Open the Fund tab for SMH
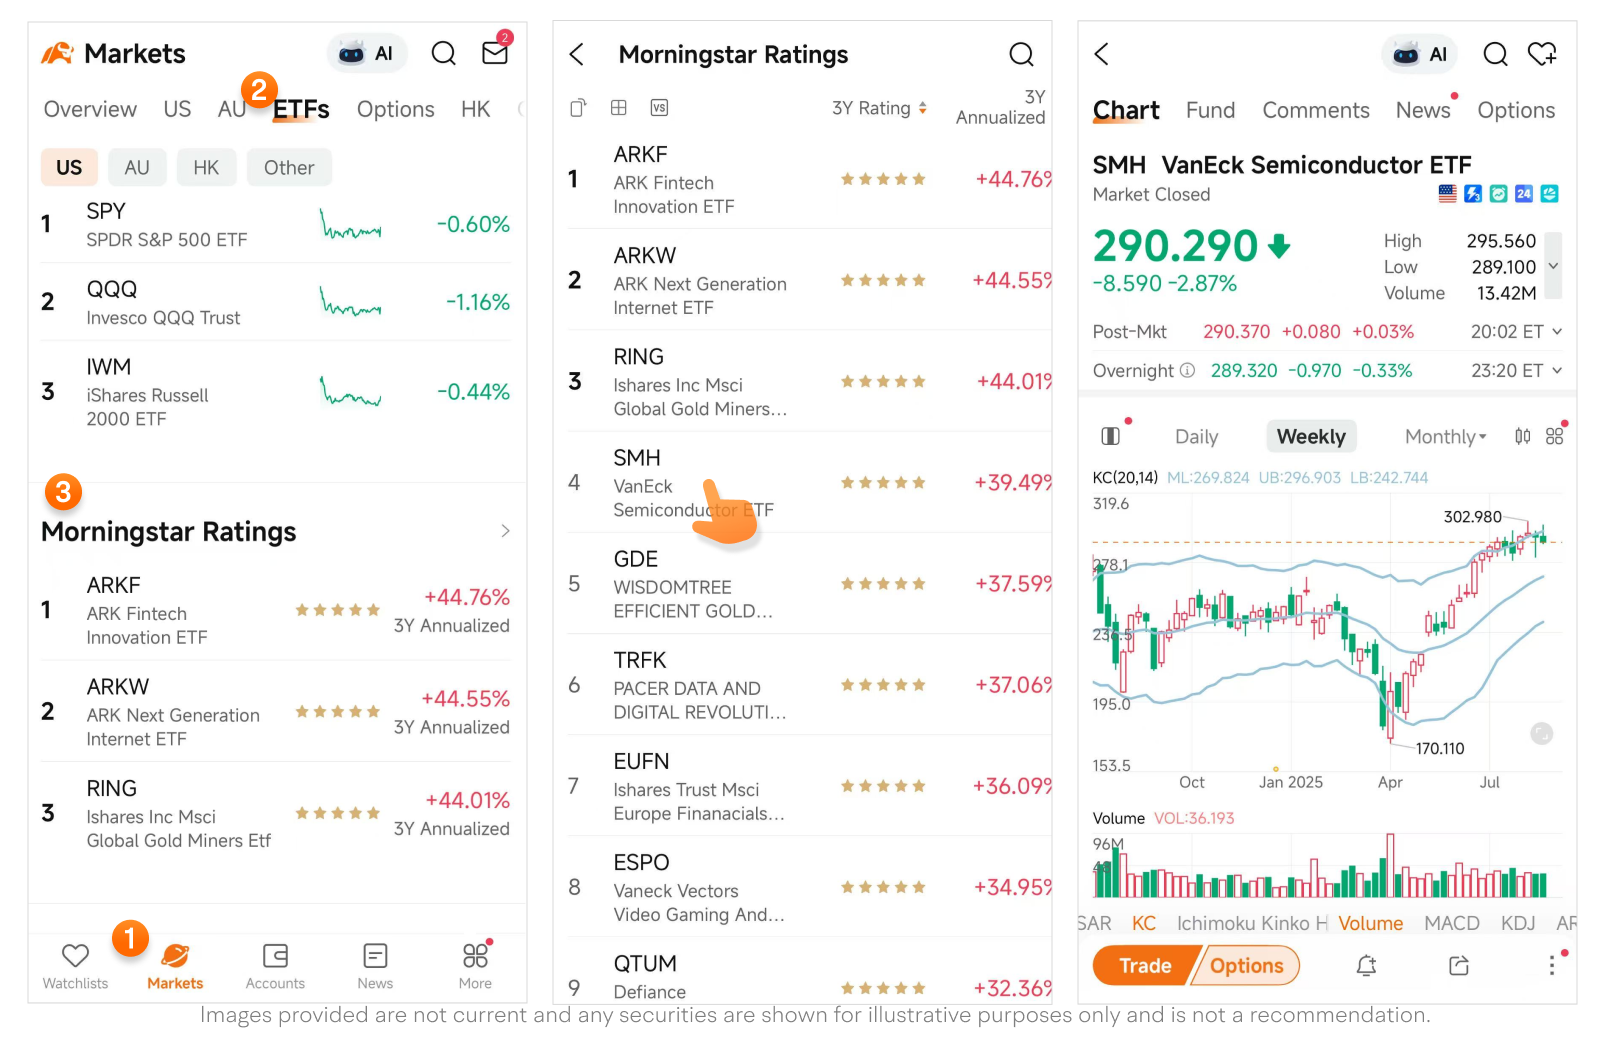The image size is (1605, 1050). point(1210,110)
